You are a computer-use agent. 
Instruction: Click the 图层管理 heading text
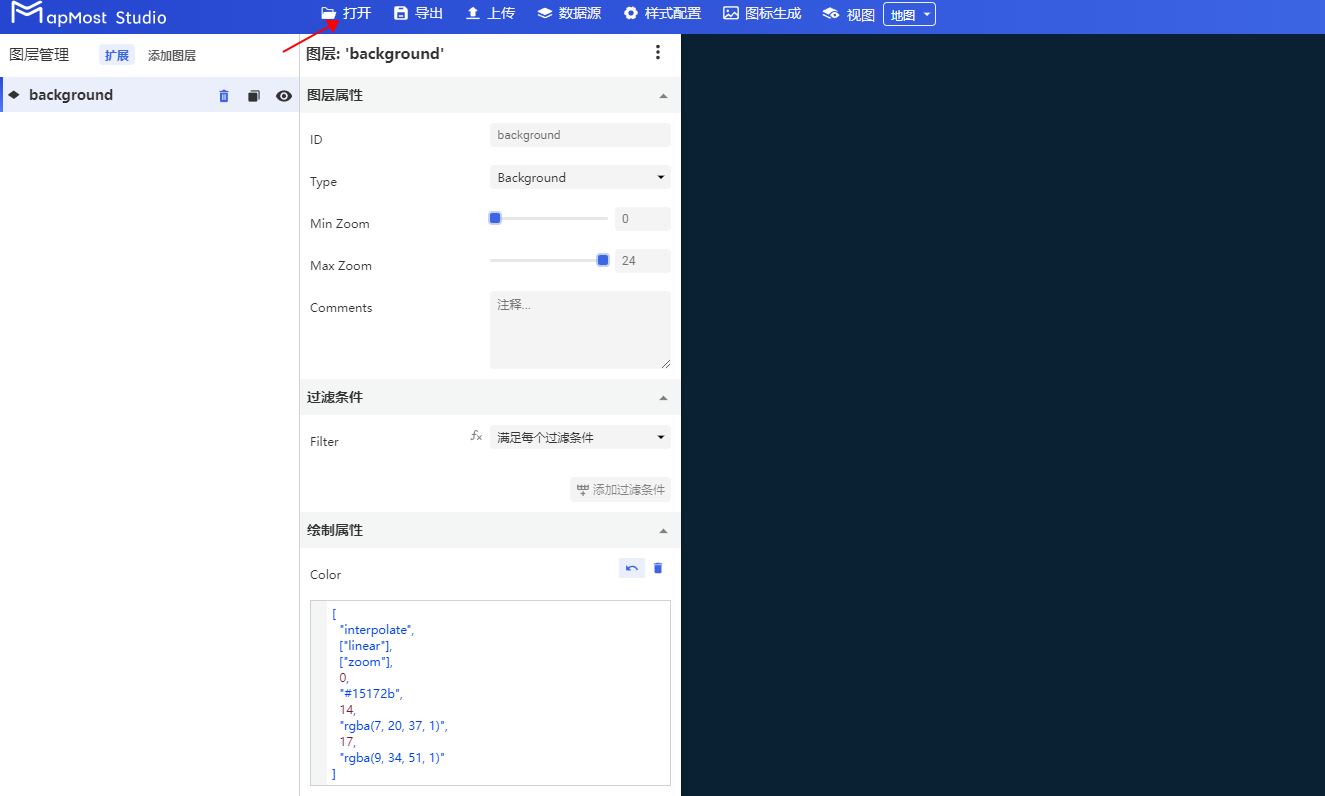39,55
